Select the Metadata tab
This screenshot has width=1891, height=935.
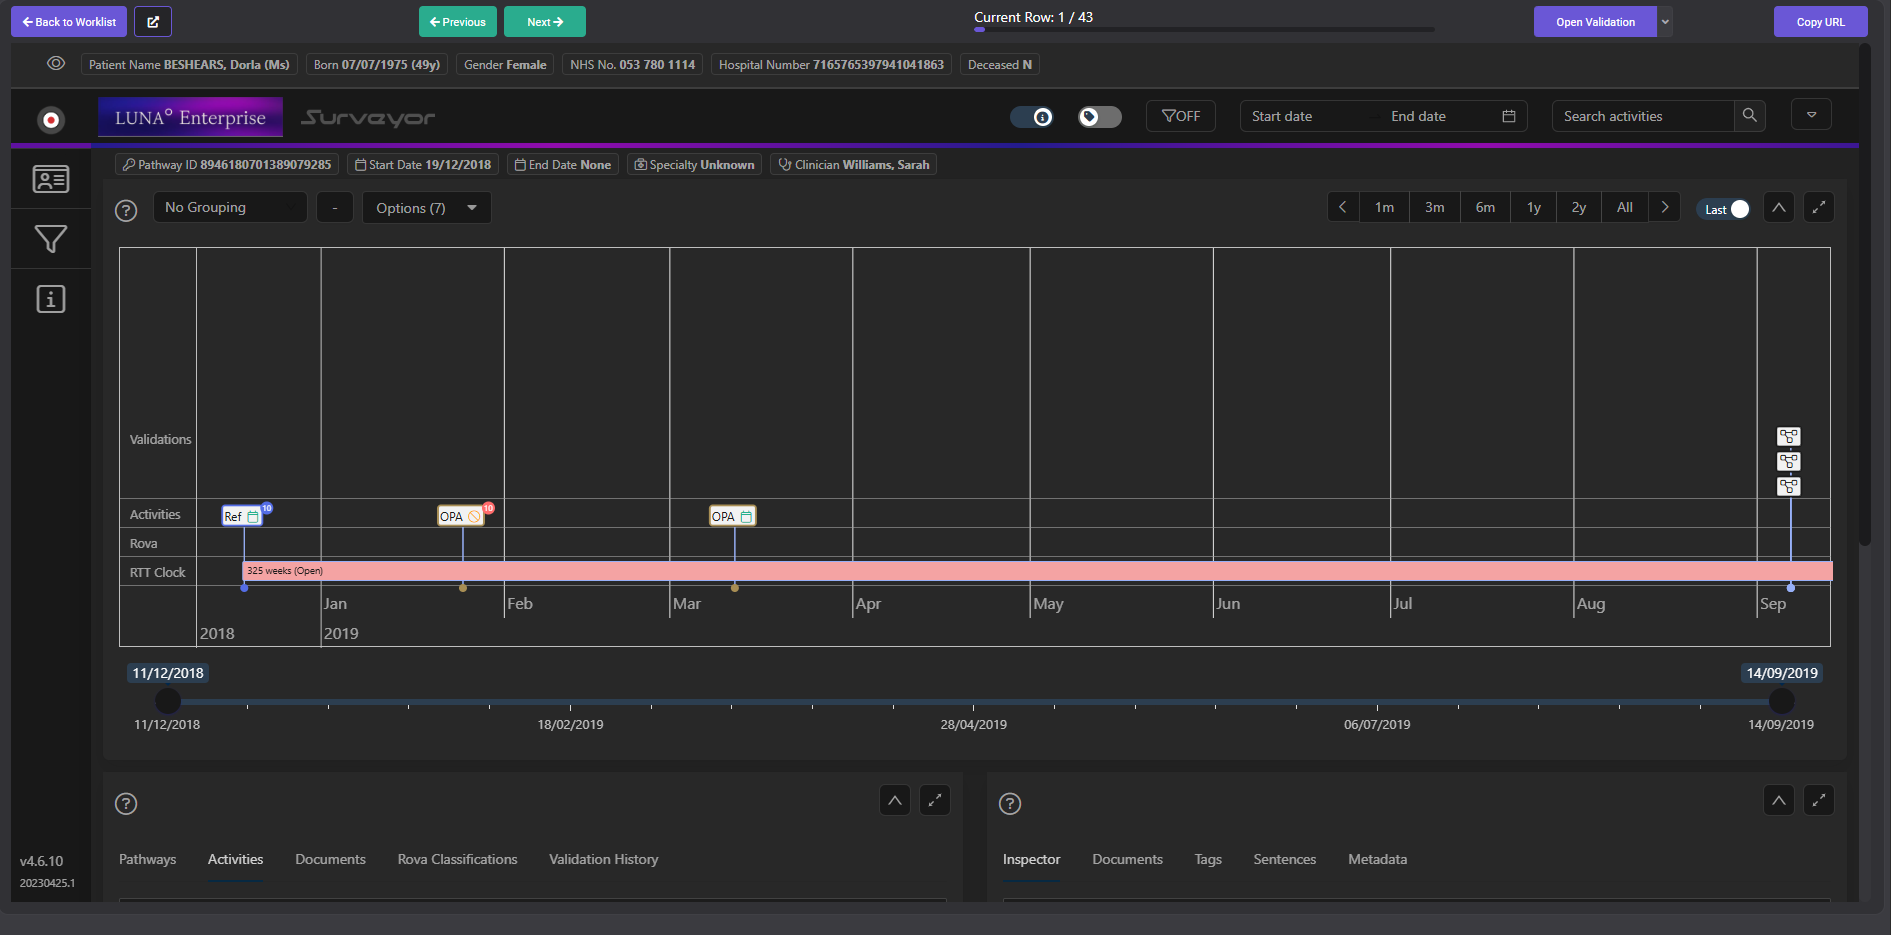tap(1377, 859)
